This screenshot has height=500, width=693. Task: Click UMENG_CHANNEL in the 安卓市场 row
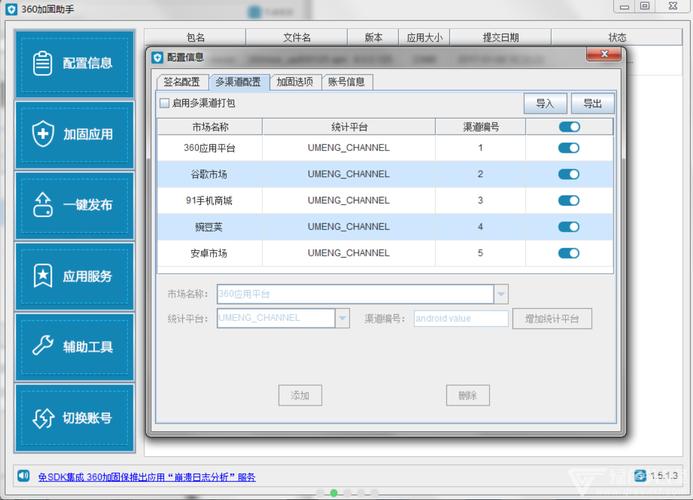tap(349, 253)
